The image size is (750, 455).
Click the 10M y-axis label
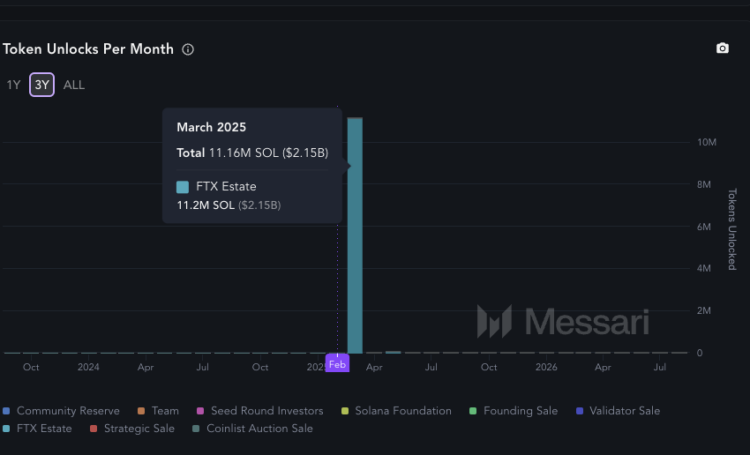pyautogui.click(x=707, y=143)
